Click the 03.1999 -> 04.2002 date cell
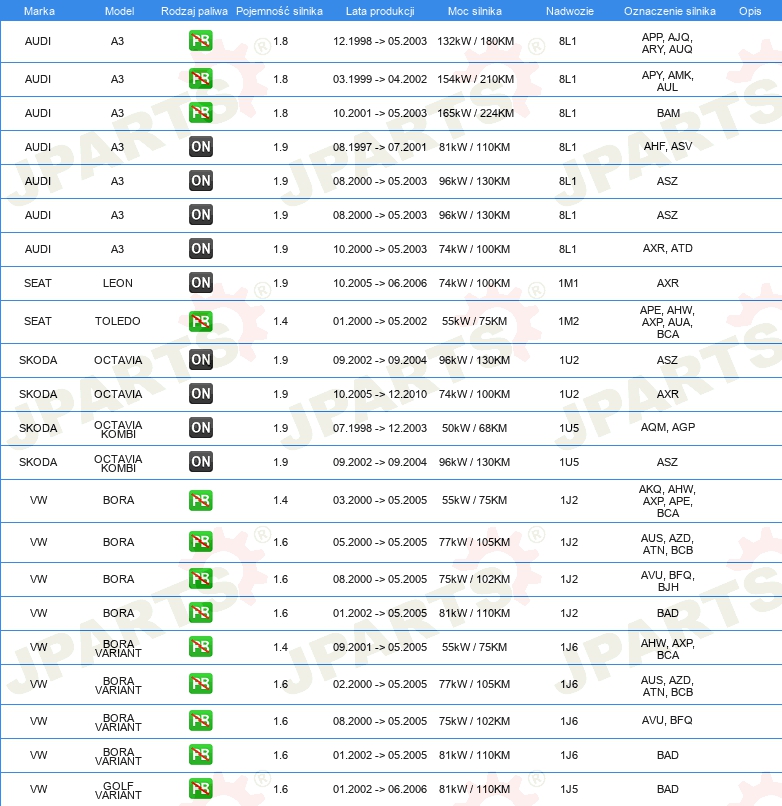 379,79
